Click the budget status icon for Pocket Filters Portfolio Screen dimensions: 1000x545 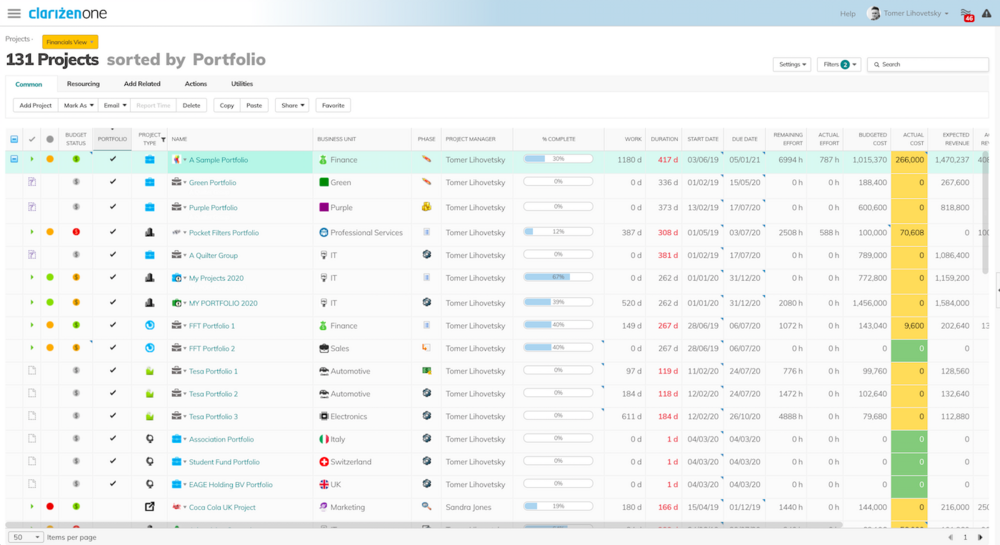click(x=76, y=232)
